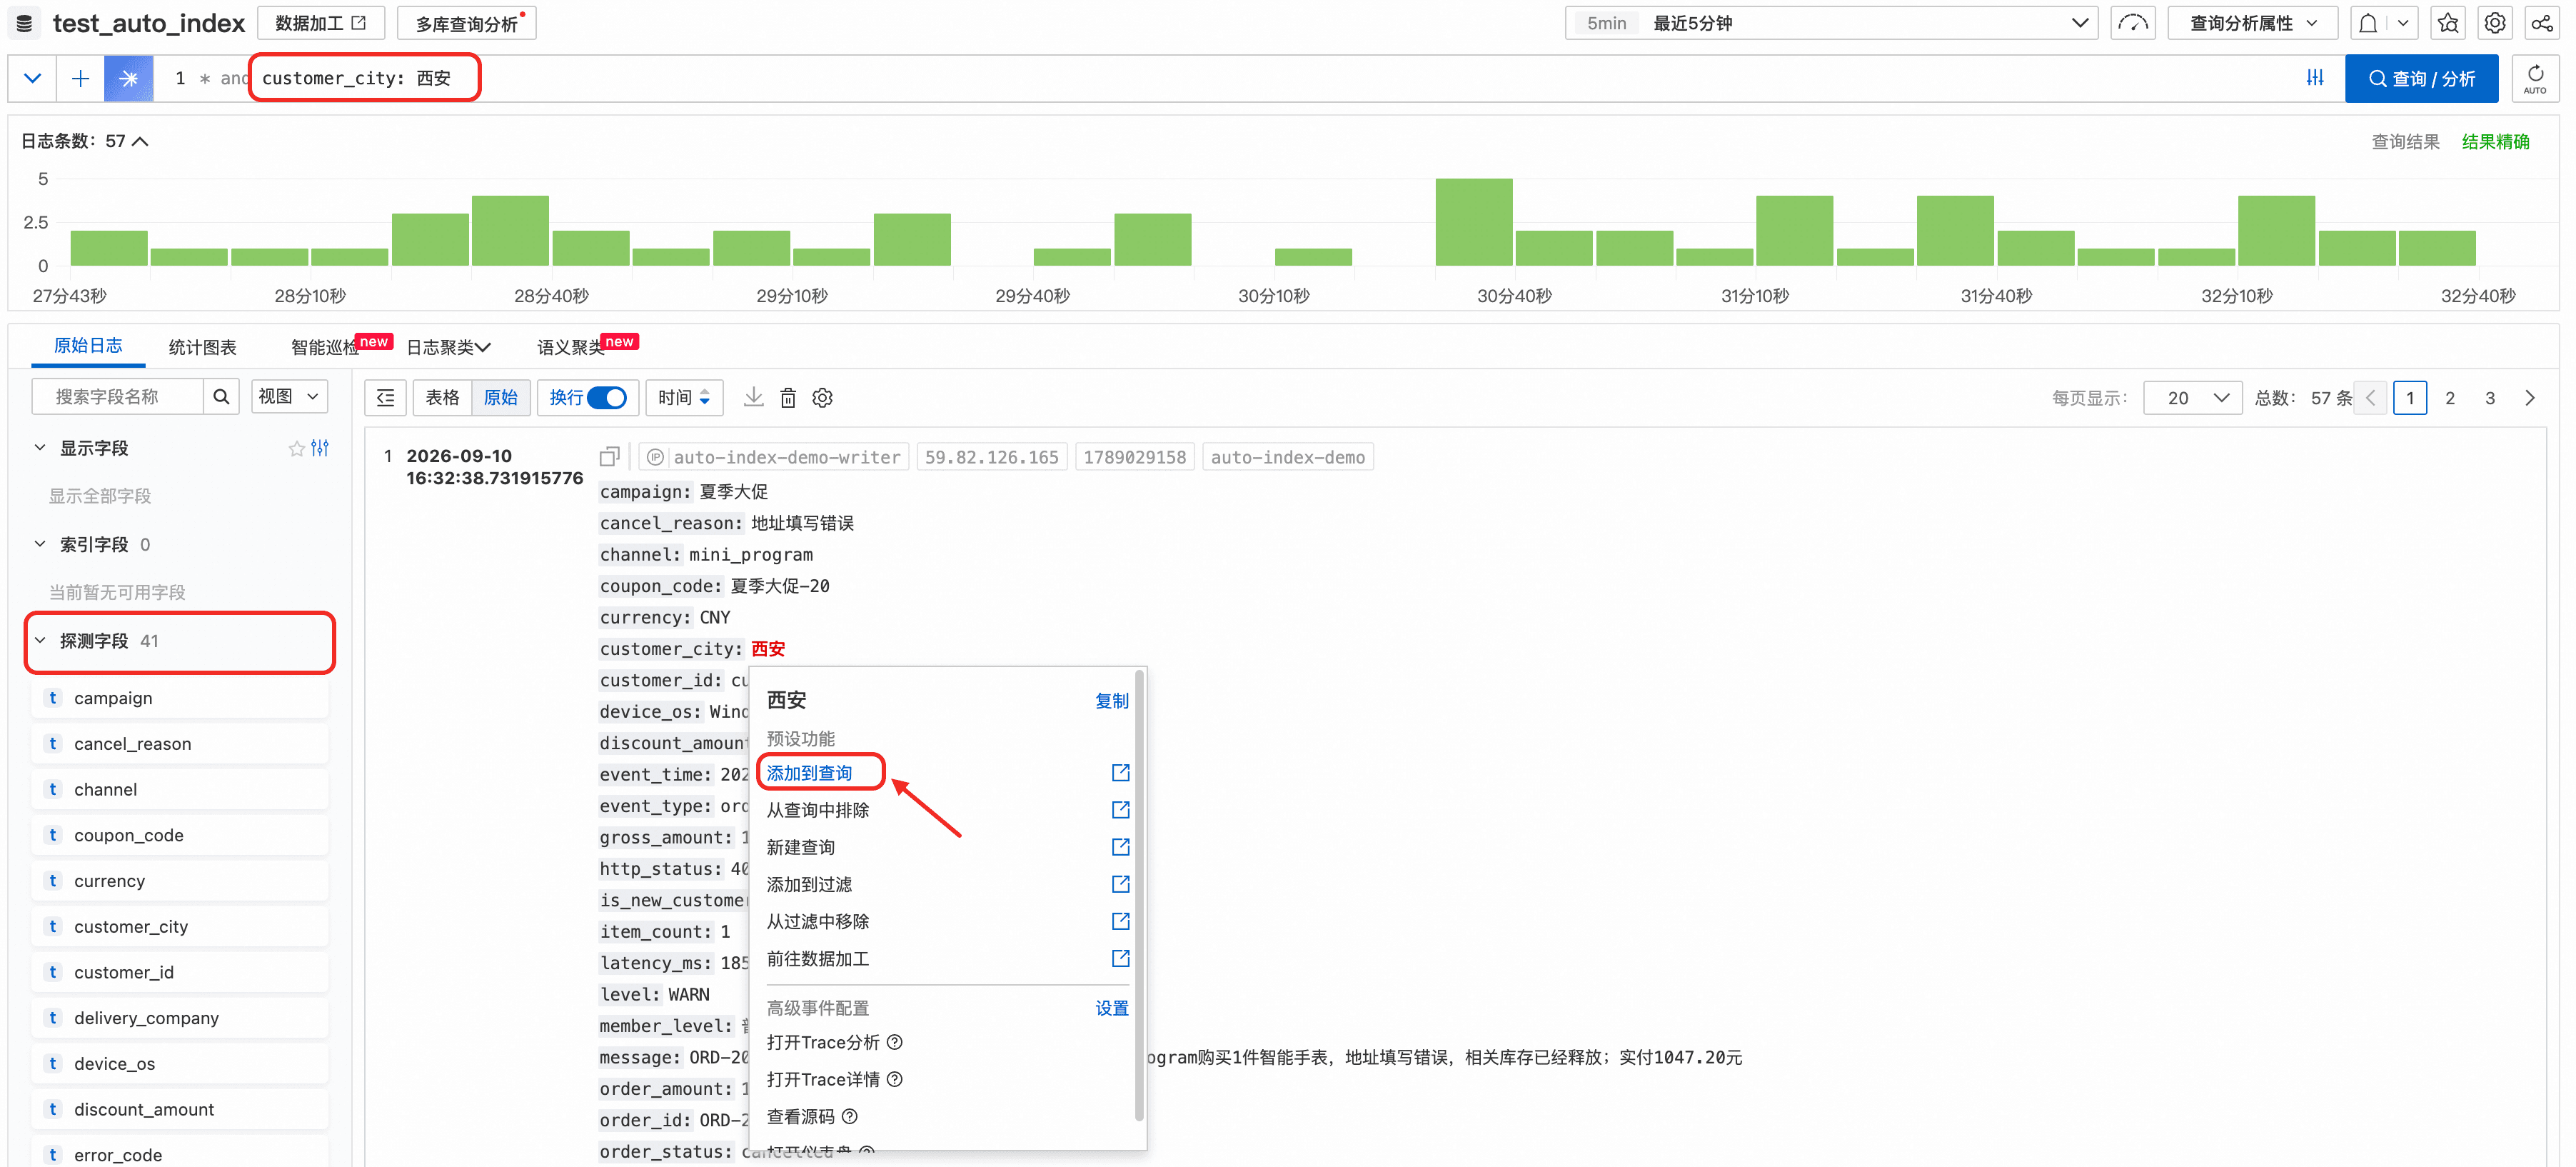Open the 查询分析属性 dropdown
This screenshot has width=2576, height=1167.
2252,23
